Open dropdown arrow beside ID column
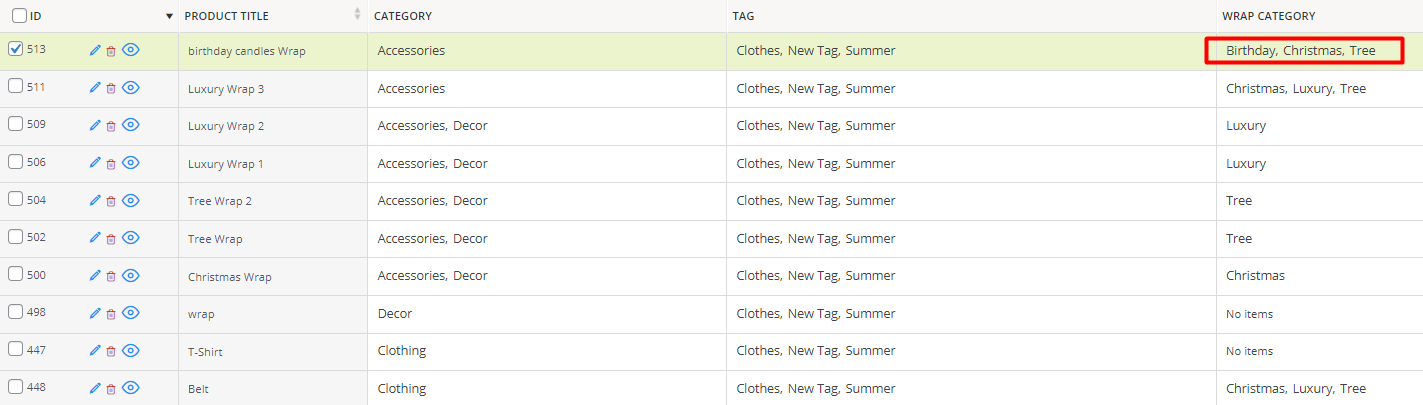 pos(169,17)
